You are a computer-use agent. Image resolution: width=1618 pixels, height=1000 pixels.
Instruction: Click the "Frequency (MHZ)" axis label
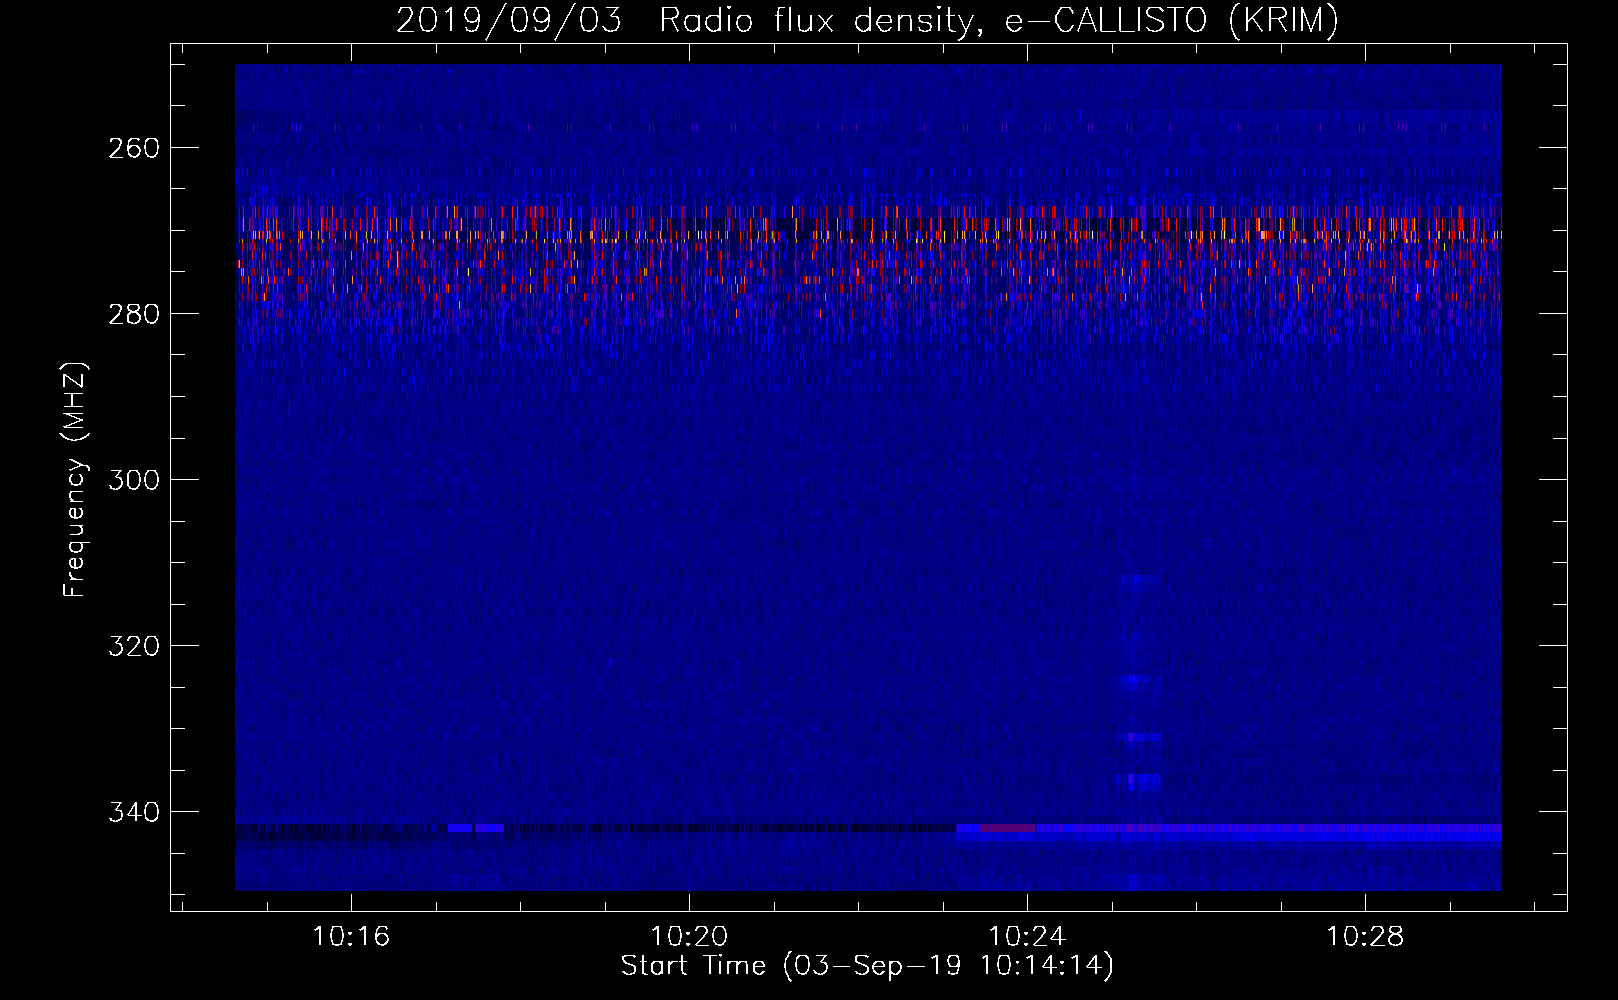click(75, 480)
